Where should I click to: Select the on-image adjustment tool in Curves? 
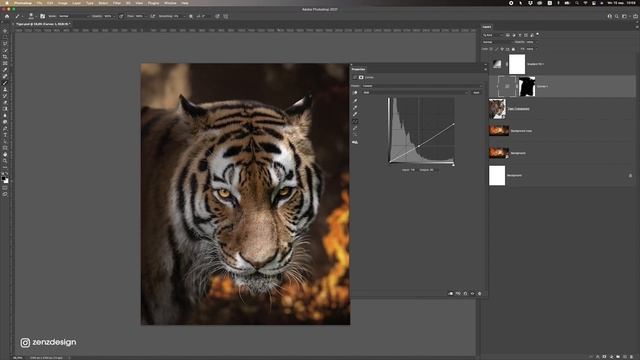click(355, 93)
